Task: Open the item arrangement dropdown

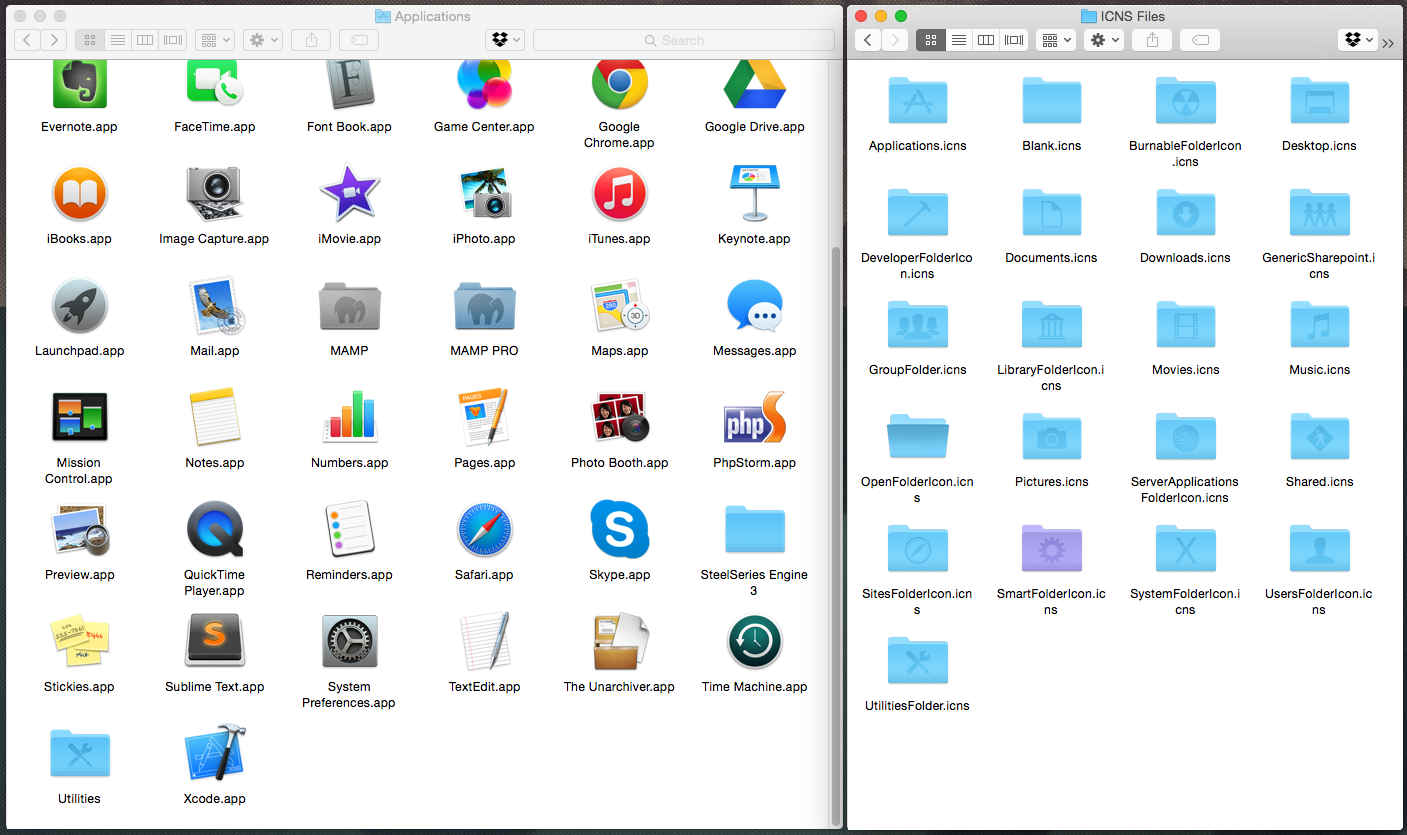Action: tap(213, 40)
